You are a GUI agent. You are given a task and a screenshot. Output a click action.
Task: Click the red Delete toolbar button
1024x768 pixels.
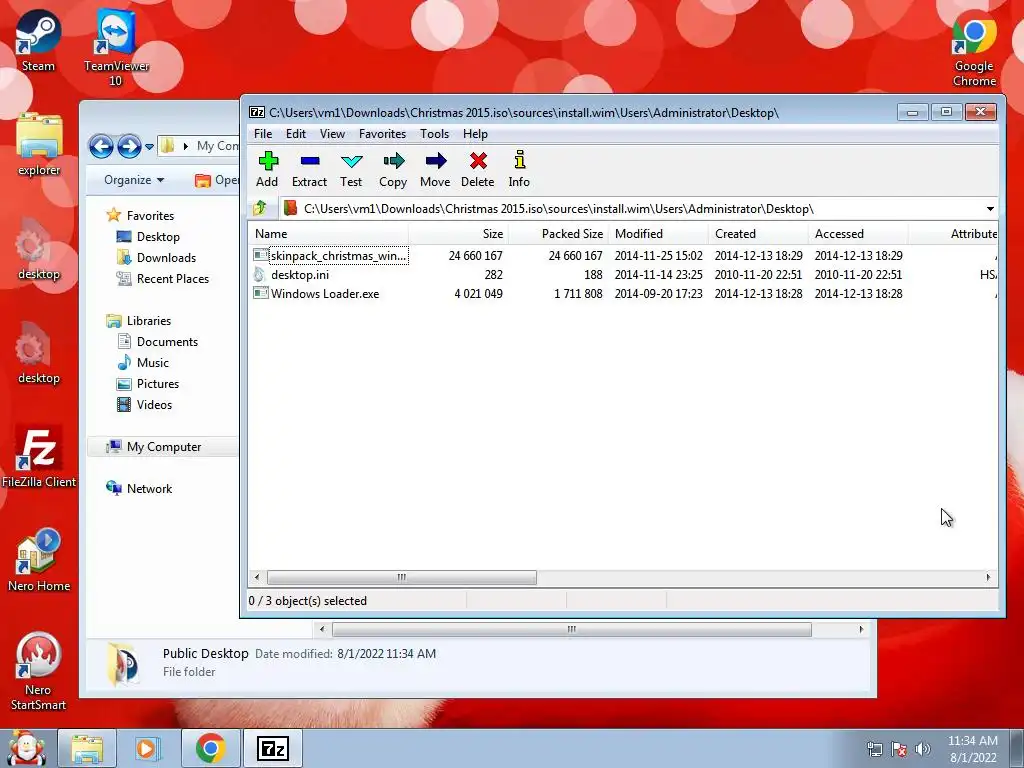coord(478,169)
